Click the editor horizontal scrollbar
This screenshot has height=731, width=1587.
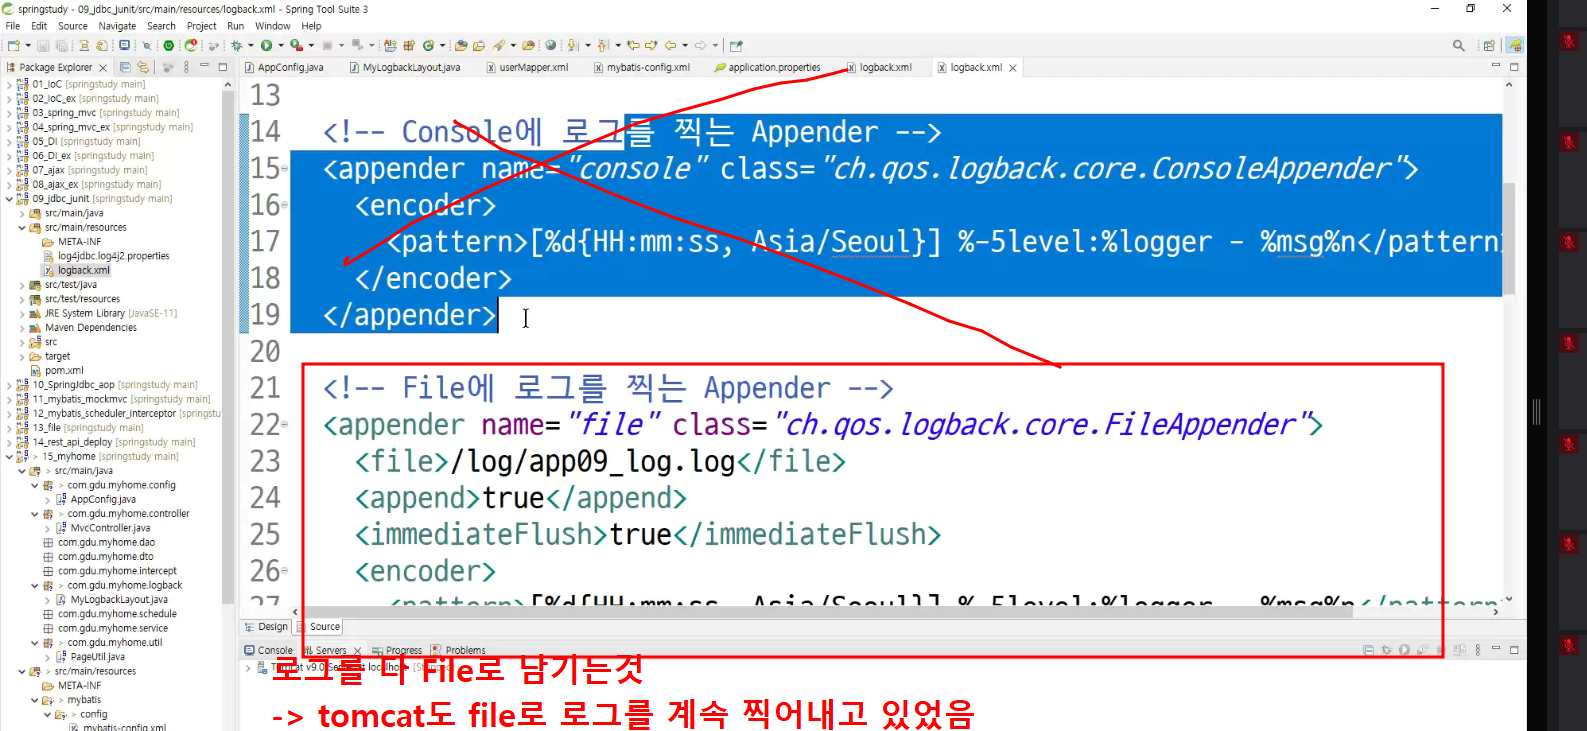pos(829,611)
